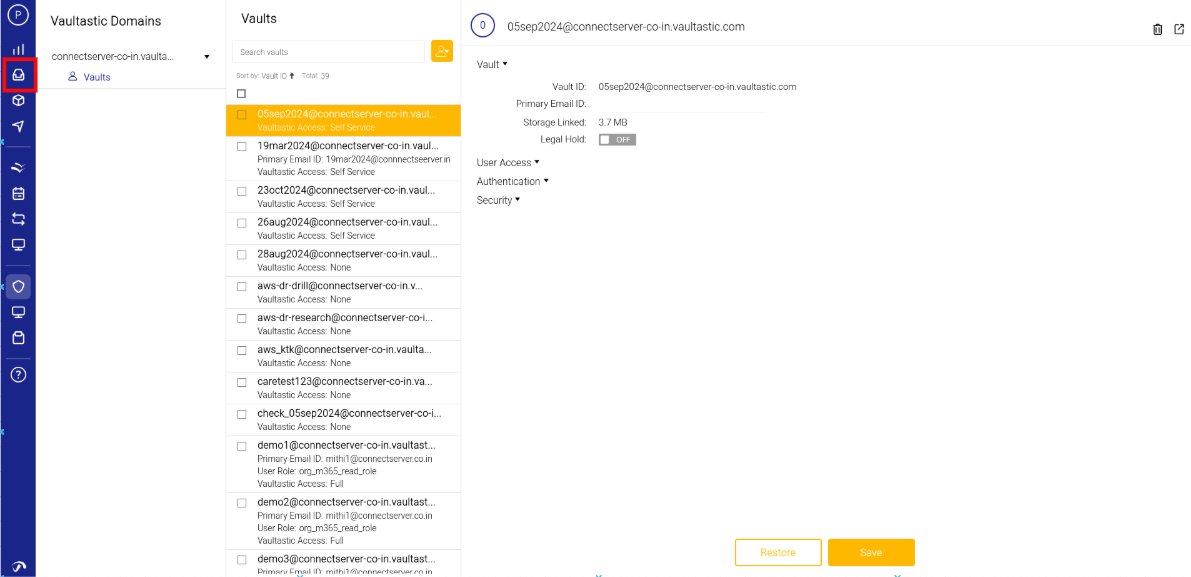Check the 23oct2024 vault checkbox
Image resolution: width=1191 pixels, height=577 pixels.
242,191
